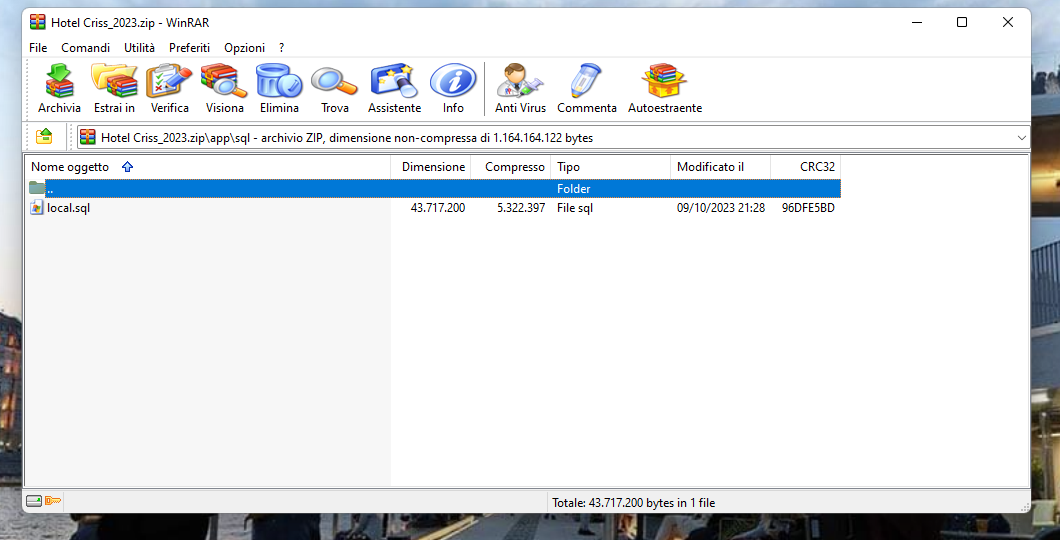Open the Opzioni menu
1060x540 pixels.
point(245,48)
